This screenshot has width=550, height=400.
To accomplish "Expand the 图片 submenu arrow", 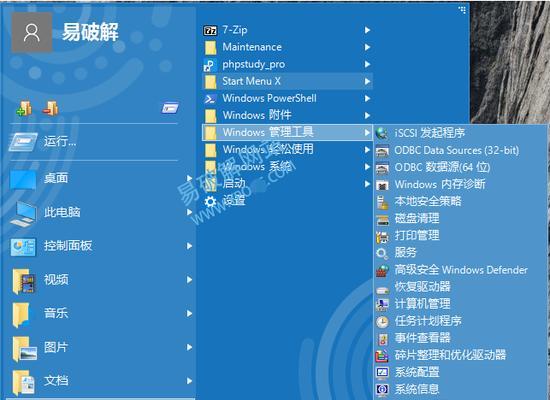I will 189,347.
